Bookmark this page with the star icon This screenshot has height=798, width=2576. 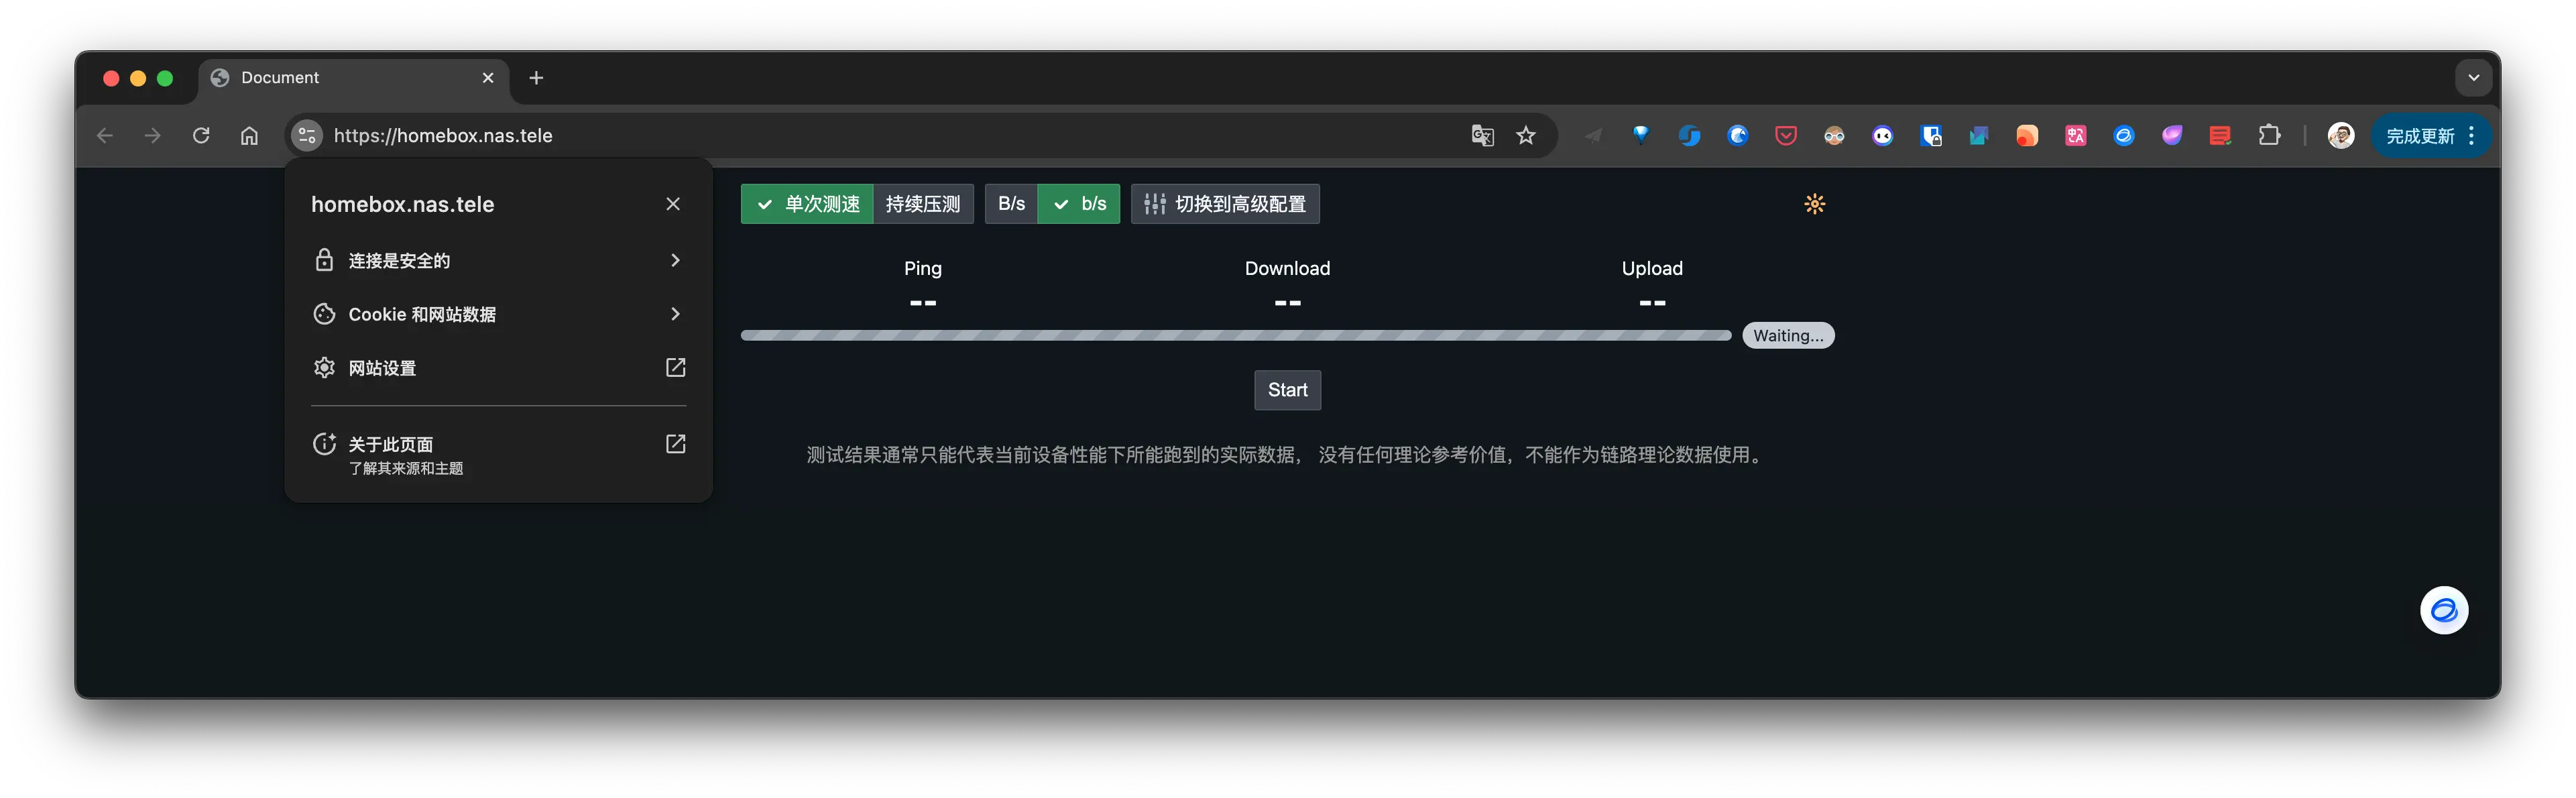click(1525, 135)
